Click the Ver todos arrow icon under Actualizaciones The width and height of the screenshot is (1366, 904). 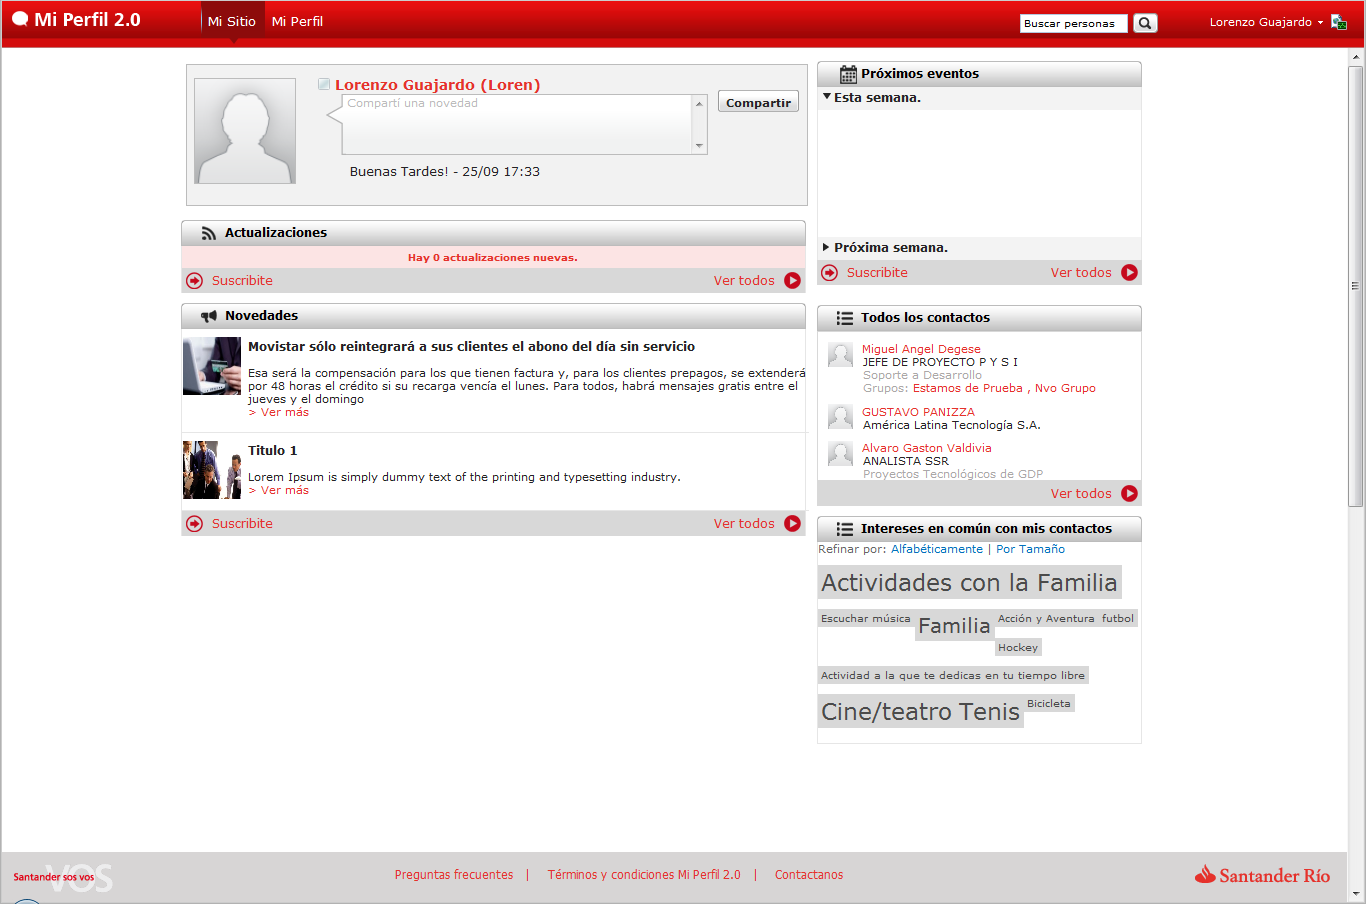point(793,281)
